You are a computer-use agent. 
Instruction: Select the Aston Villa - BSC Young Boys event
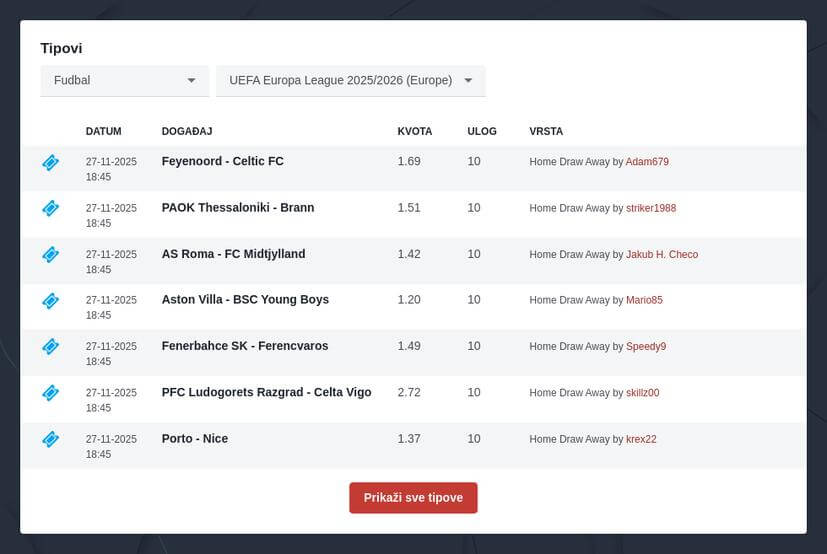click(245, 299)
